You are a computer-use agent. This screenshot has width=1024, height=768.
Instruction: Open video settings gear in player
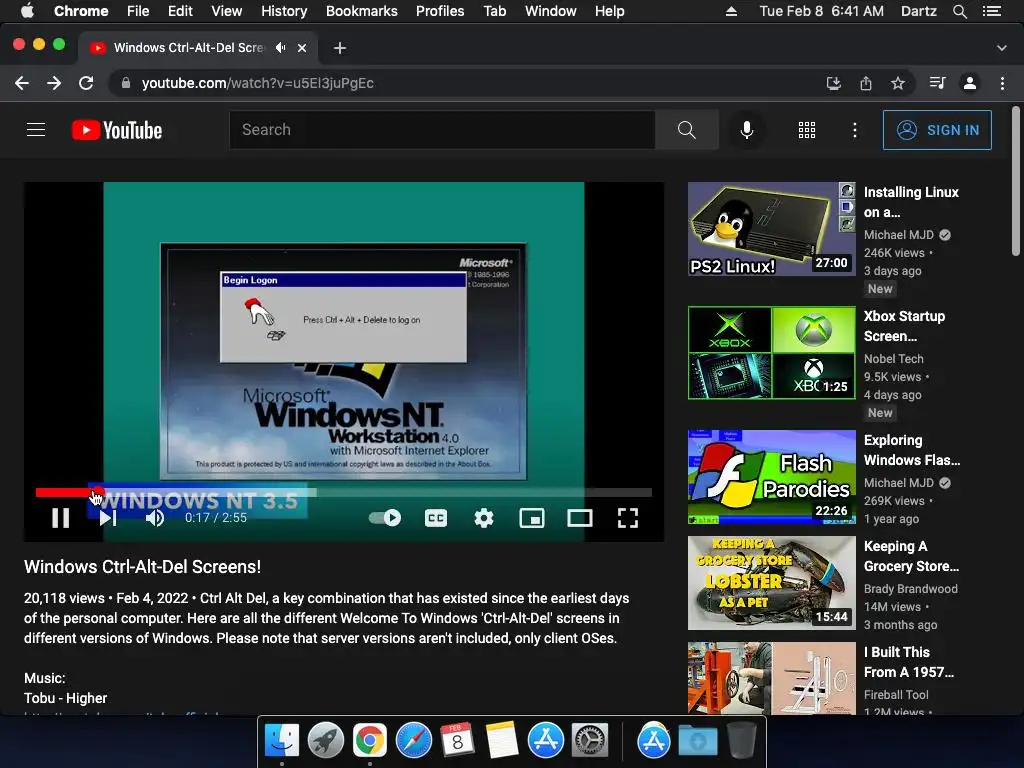(484, 518)
